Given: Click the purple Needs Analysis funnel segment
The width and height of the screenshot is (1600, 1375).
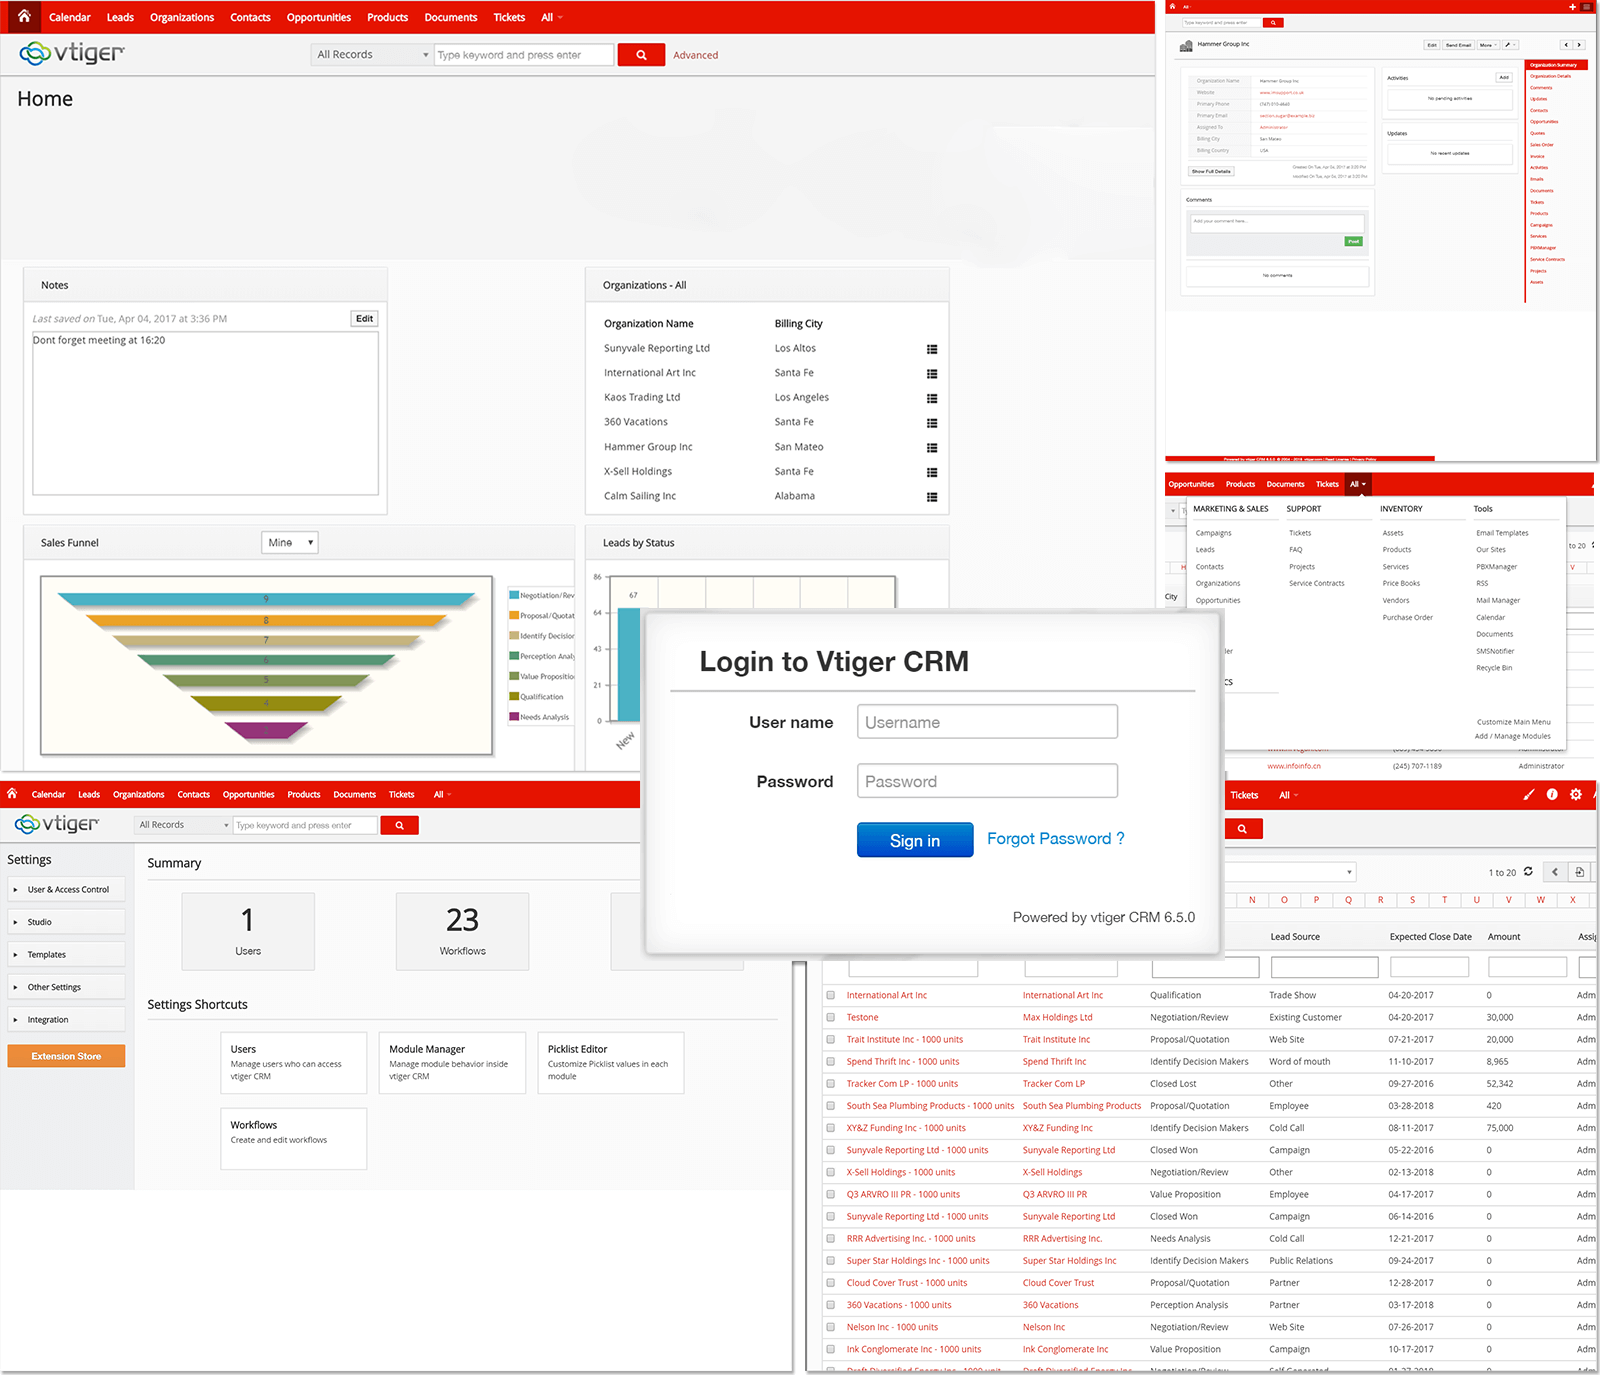Looking at the screenshot, I should (266, 731).
